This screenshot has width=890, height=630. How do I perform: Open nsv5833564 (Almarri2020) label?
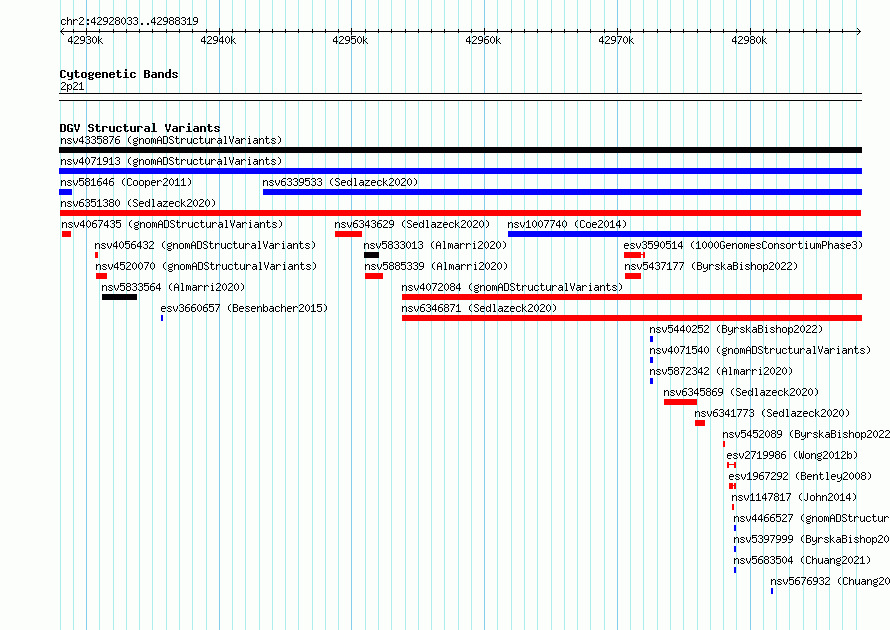[173, 287]
